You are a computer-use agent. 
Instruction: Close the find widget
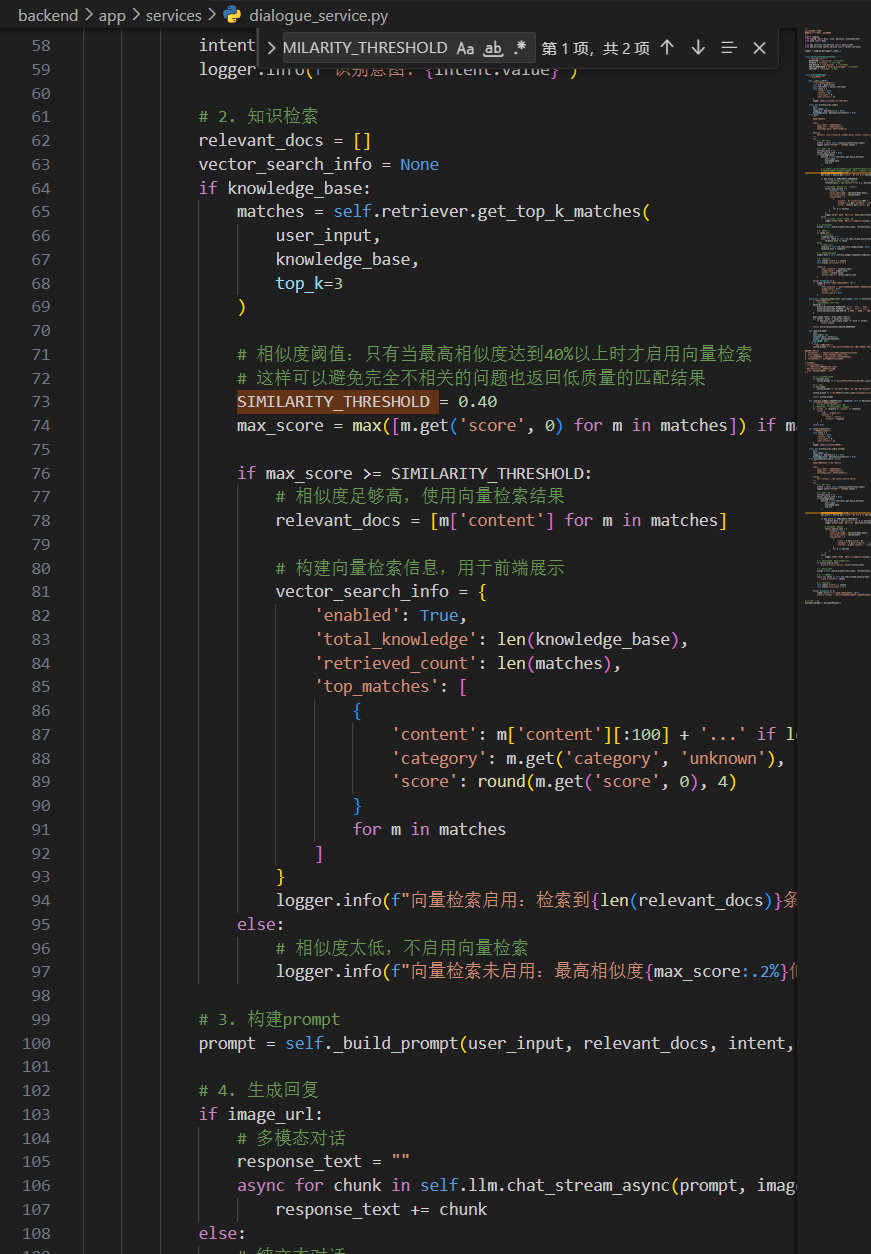tap(759, 48)
